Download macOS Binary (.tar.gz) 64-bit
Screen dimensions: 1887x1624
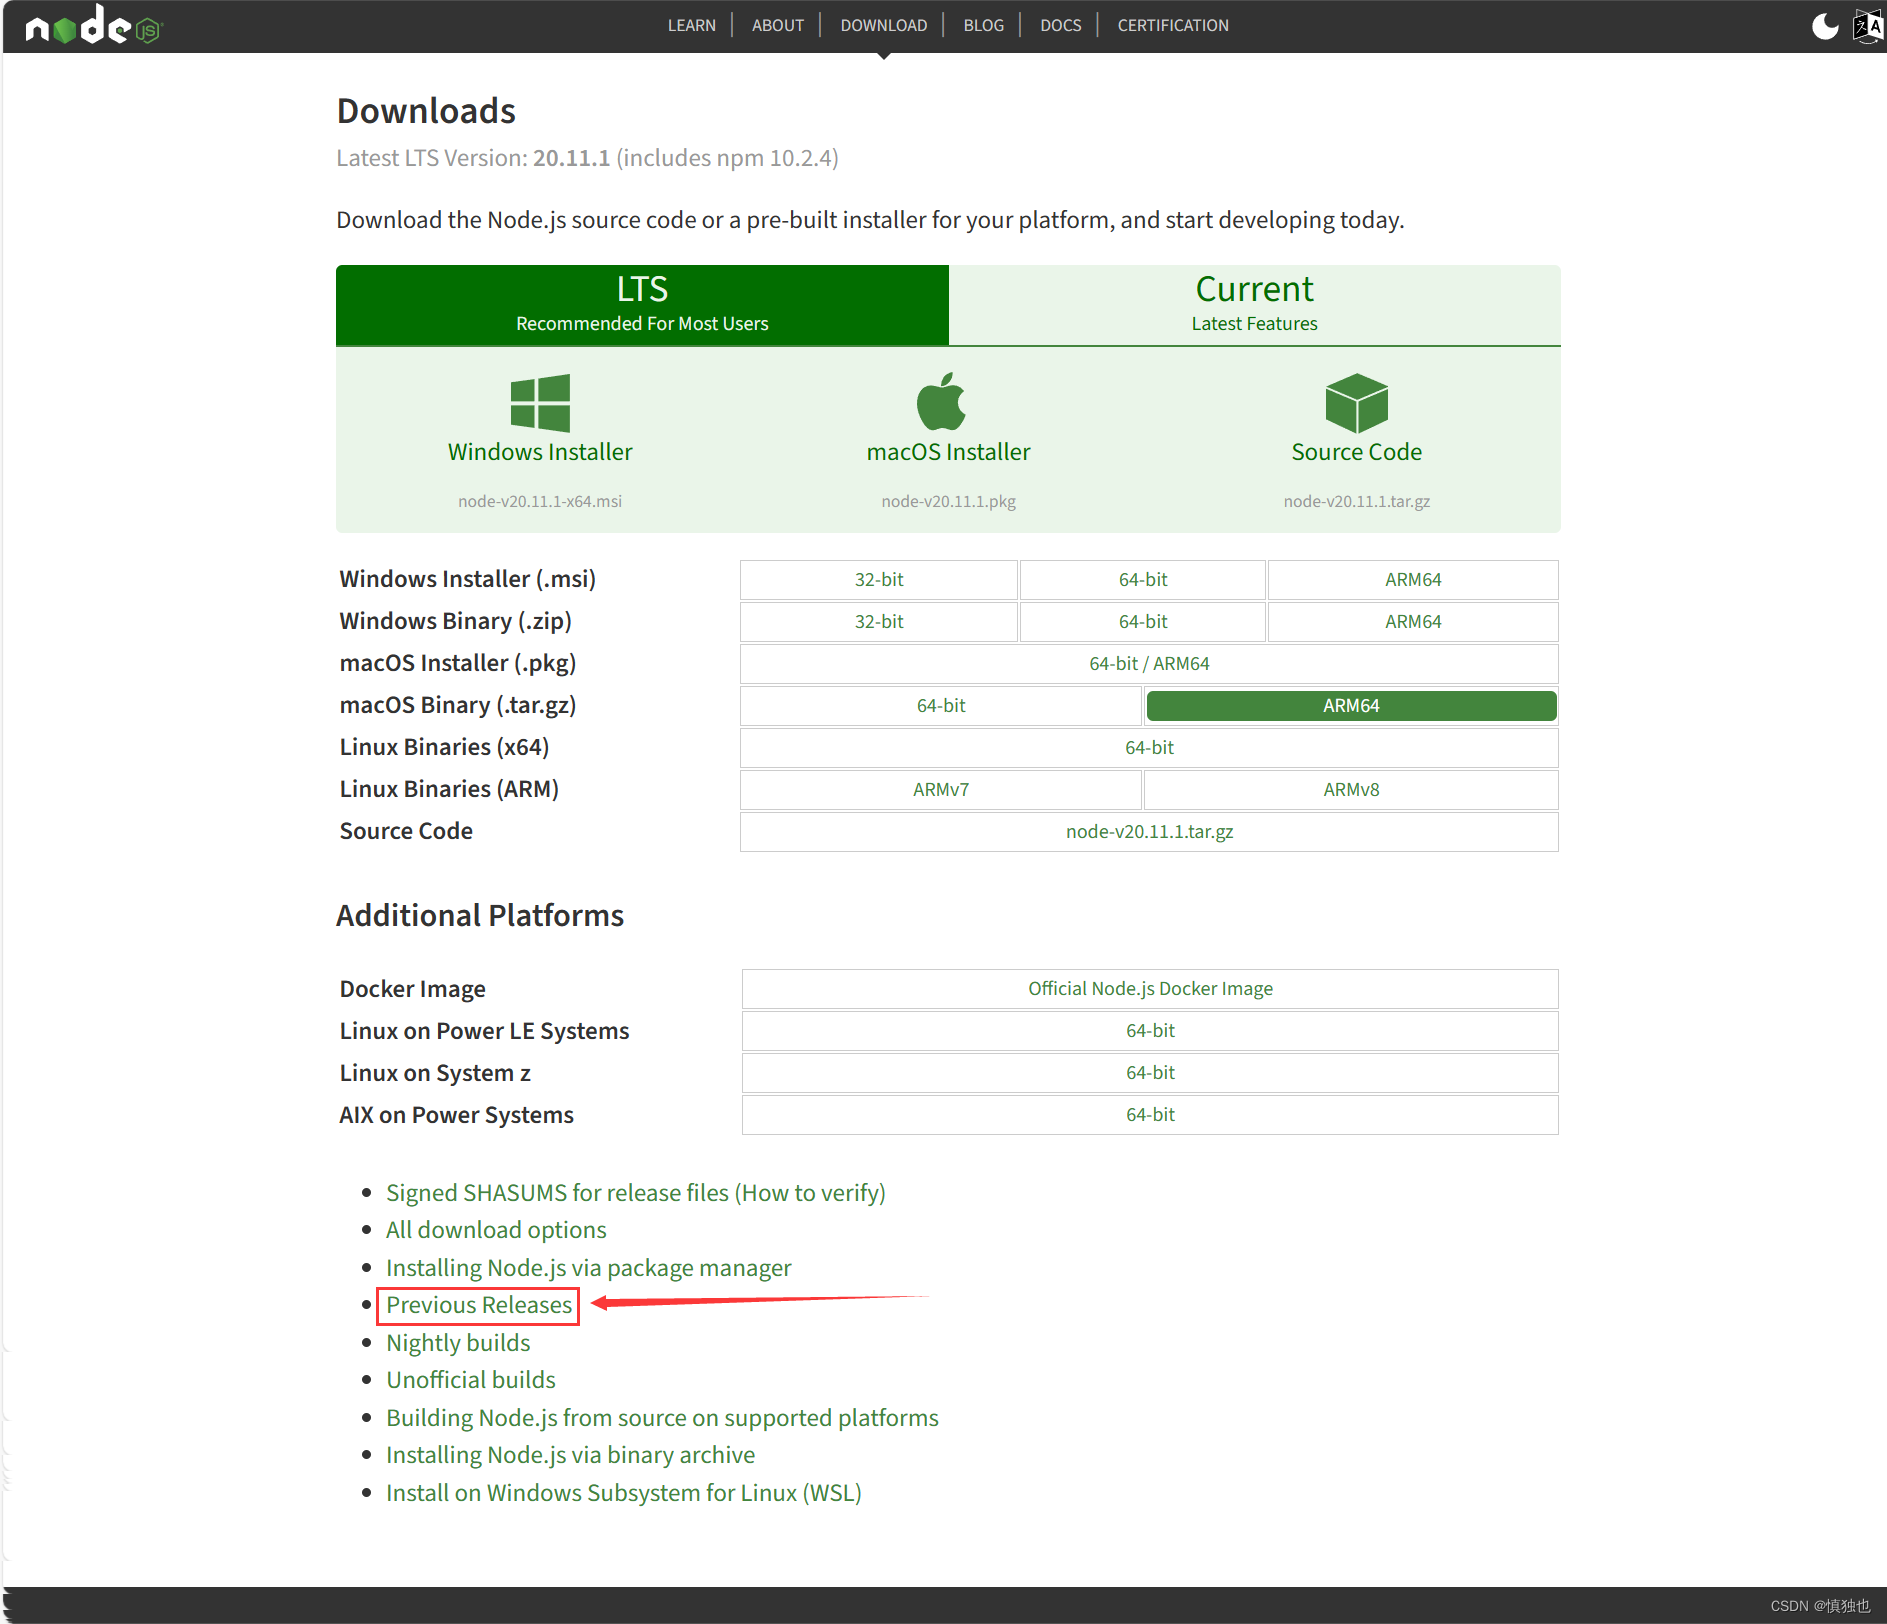tap(941, 706)
